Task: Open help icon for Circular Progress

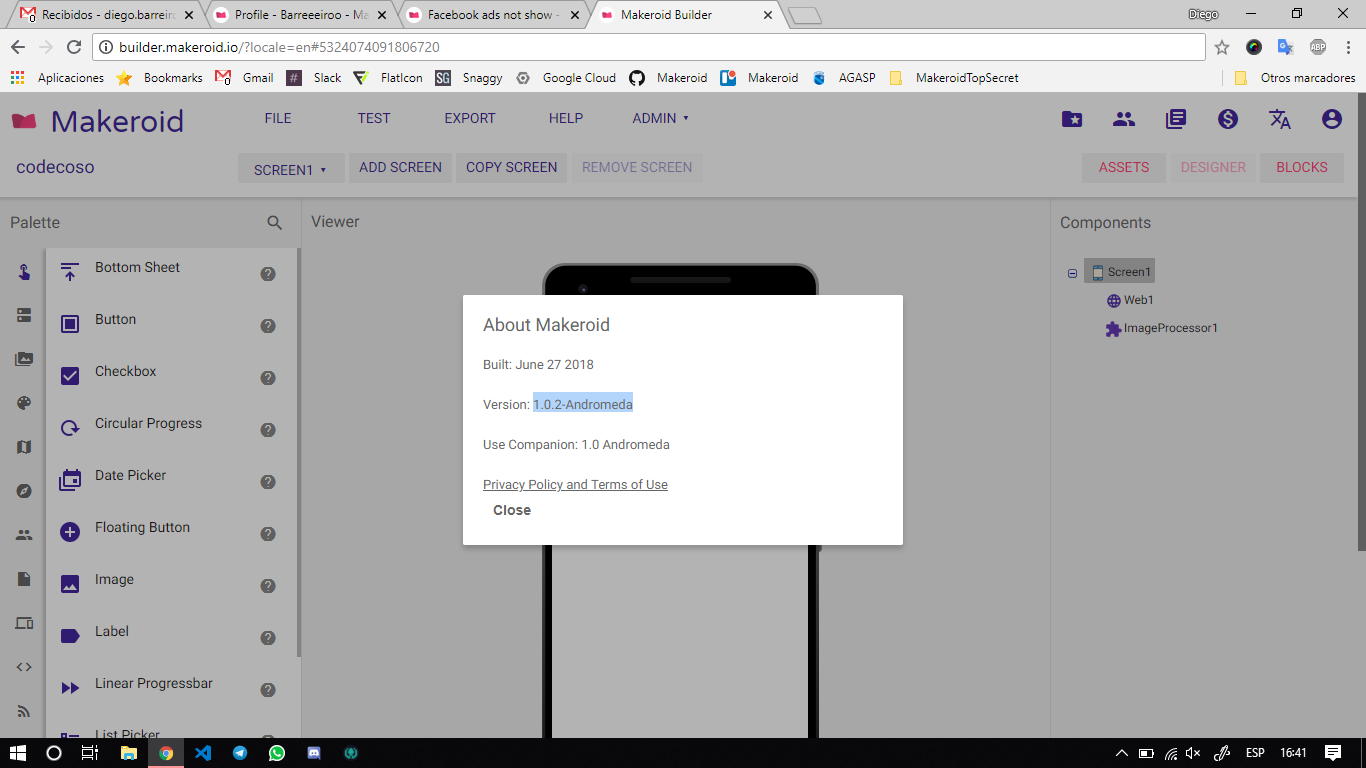Action: pos(268,430)
